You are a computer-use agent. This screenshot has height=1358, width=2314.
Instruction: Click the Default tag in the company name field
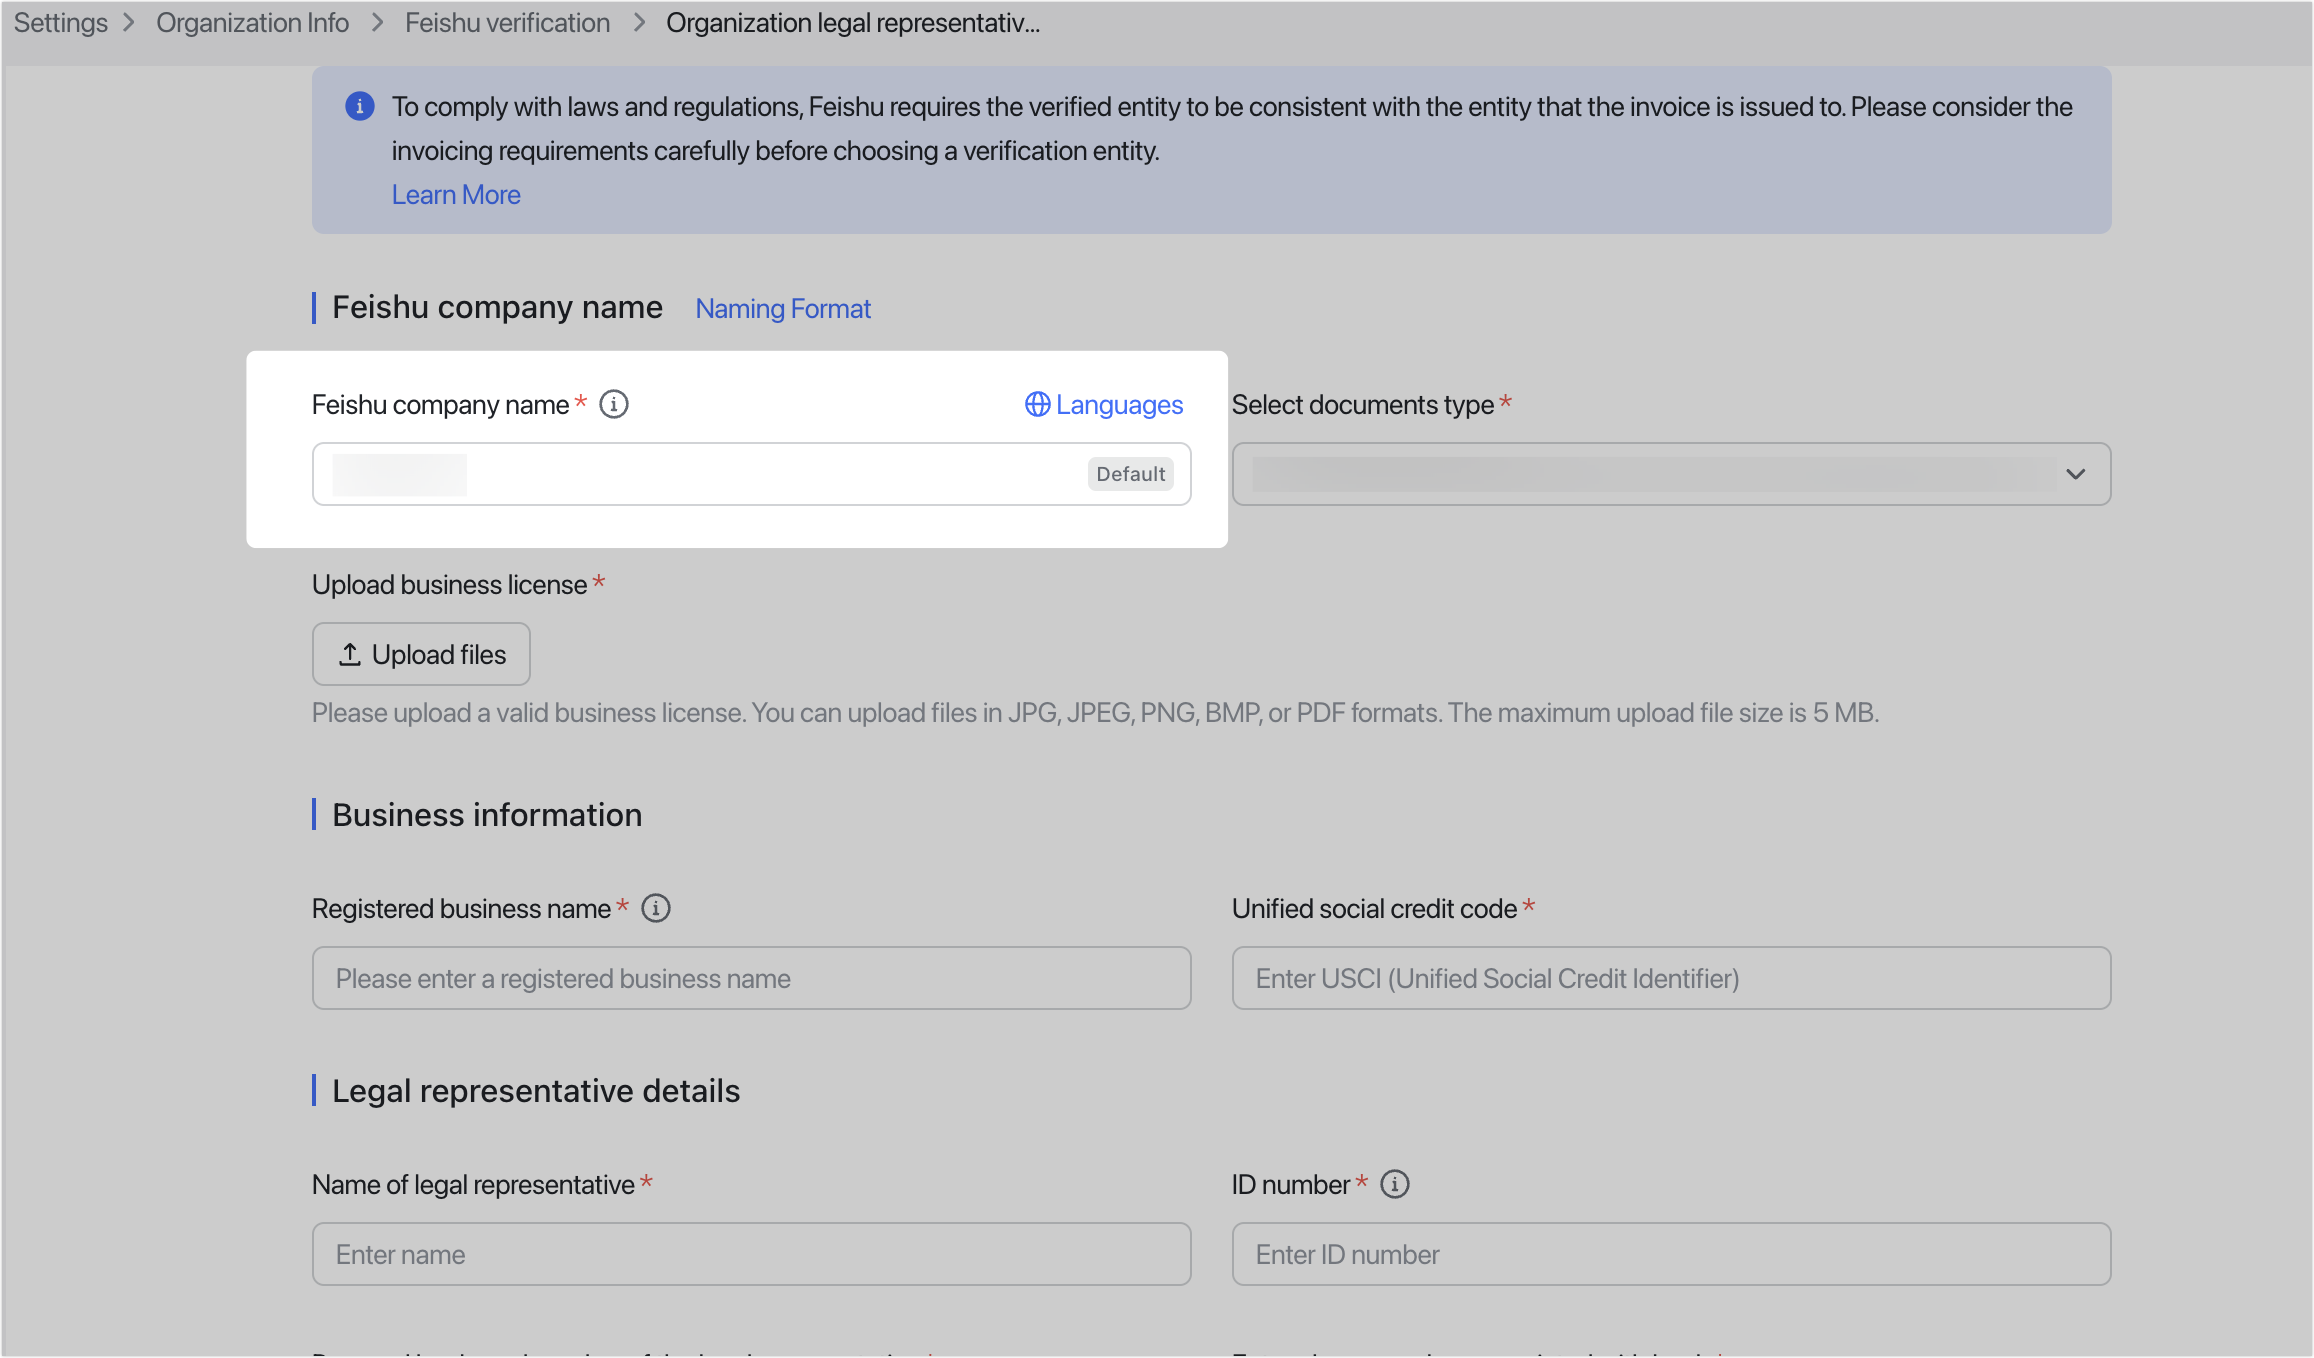pos(1130,473)
